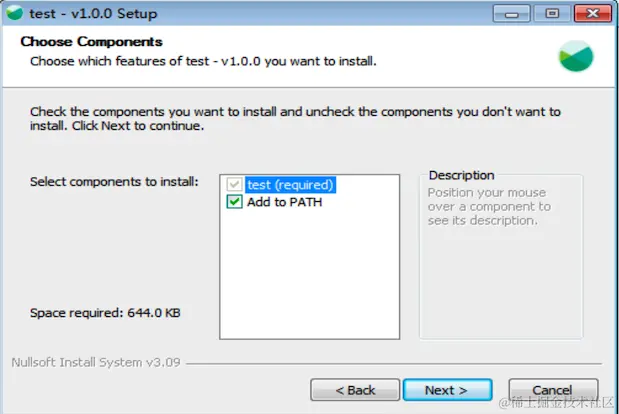The image size is (619, 414).
Task: Click empty area of components list
Action: click(310, 276)
